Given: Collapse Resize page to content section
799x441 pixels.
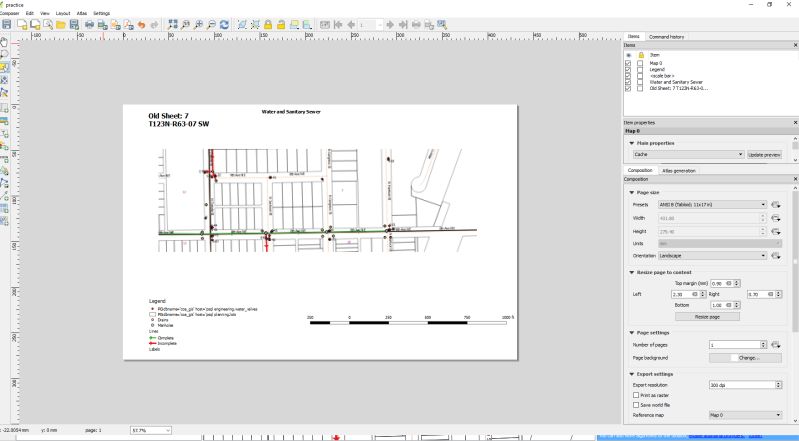Looking at the screenshot, I should [x=632, y=272].
